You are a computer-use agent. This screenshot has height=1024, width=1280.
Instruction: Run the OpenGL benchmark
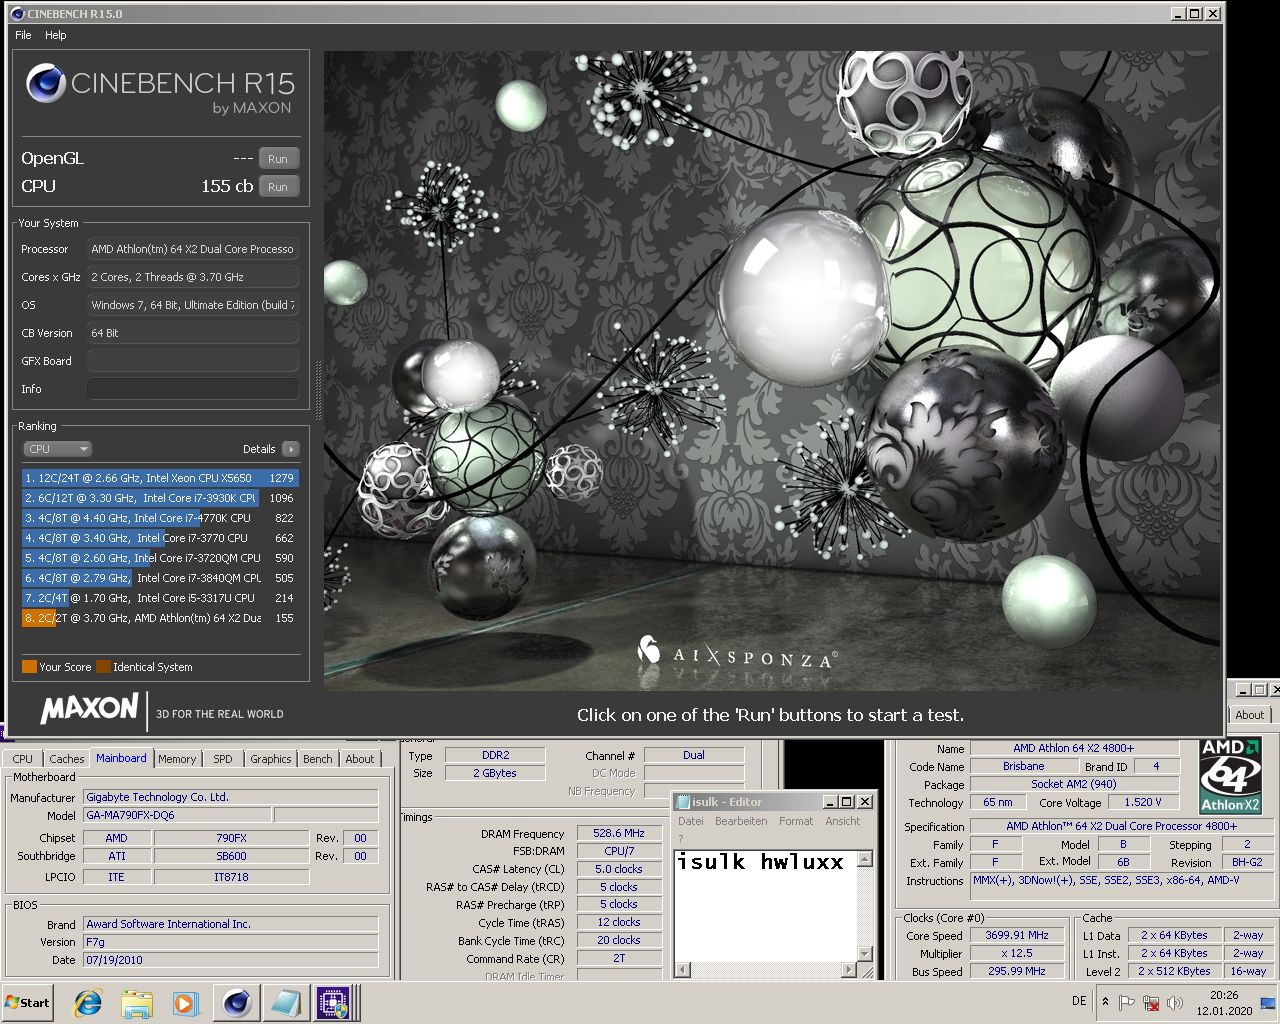click(x=278, y=159)
